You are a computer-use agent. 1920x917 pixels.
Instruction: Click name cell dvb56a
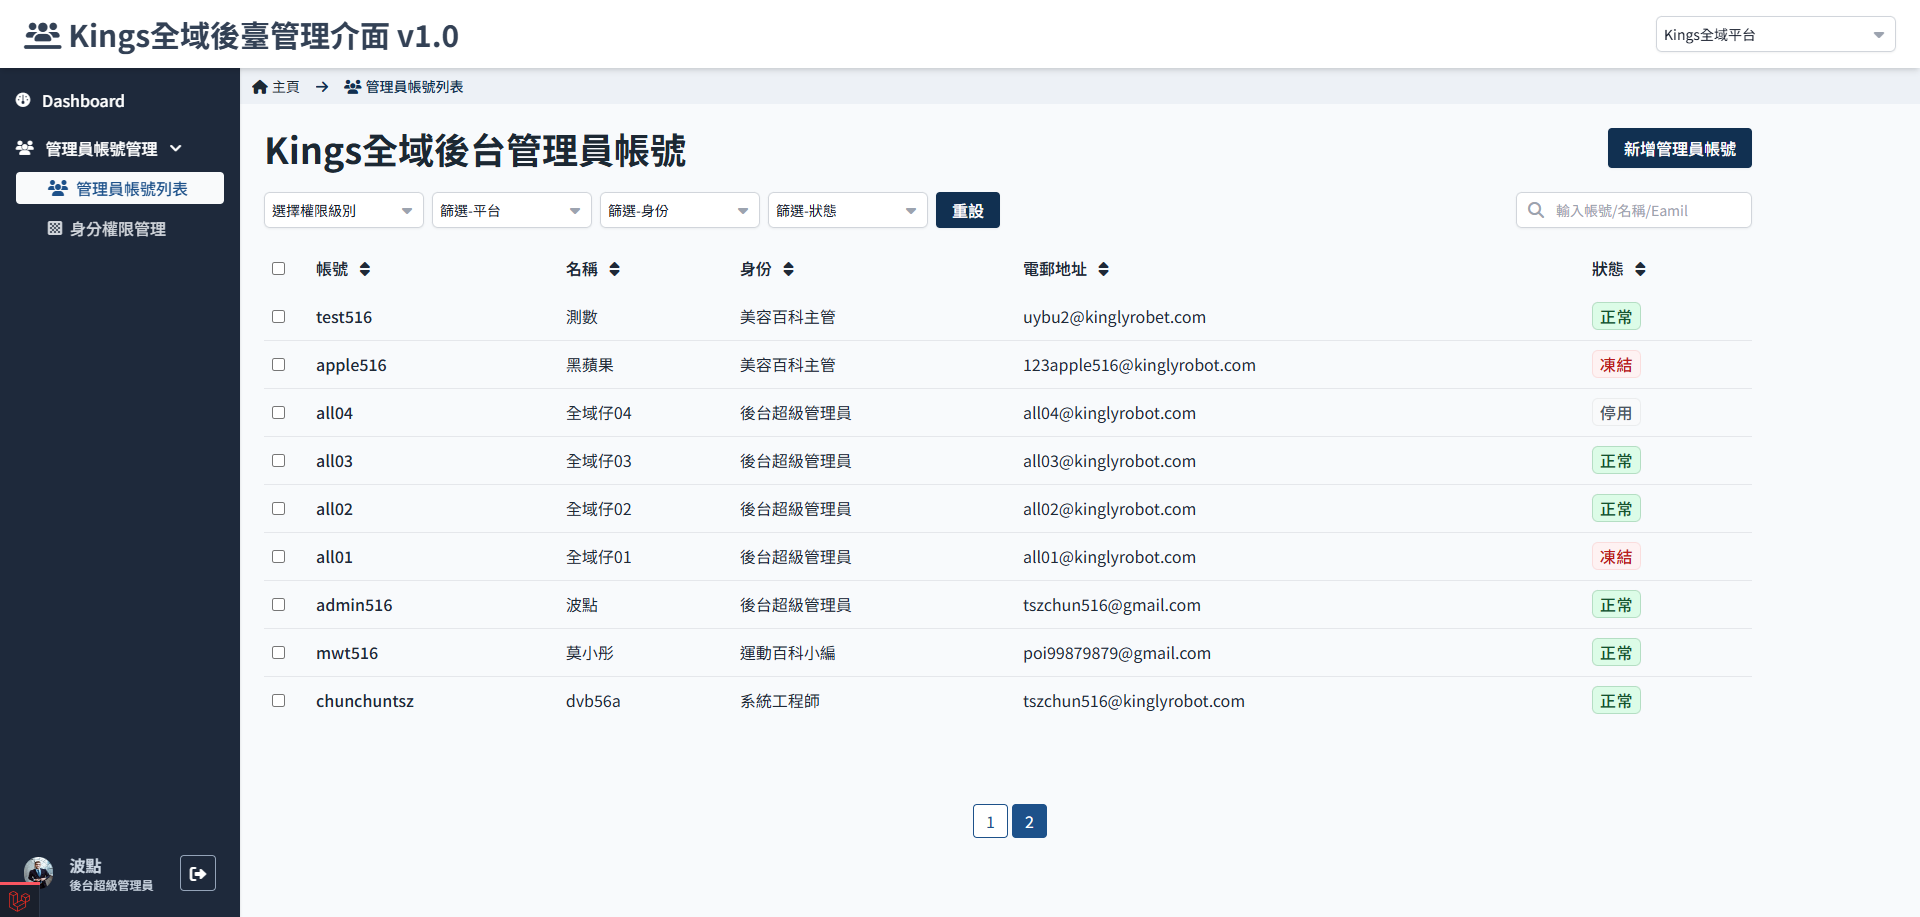click(593, 701)
